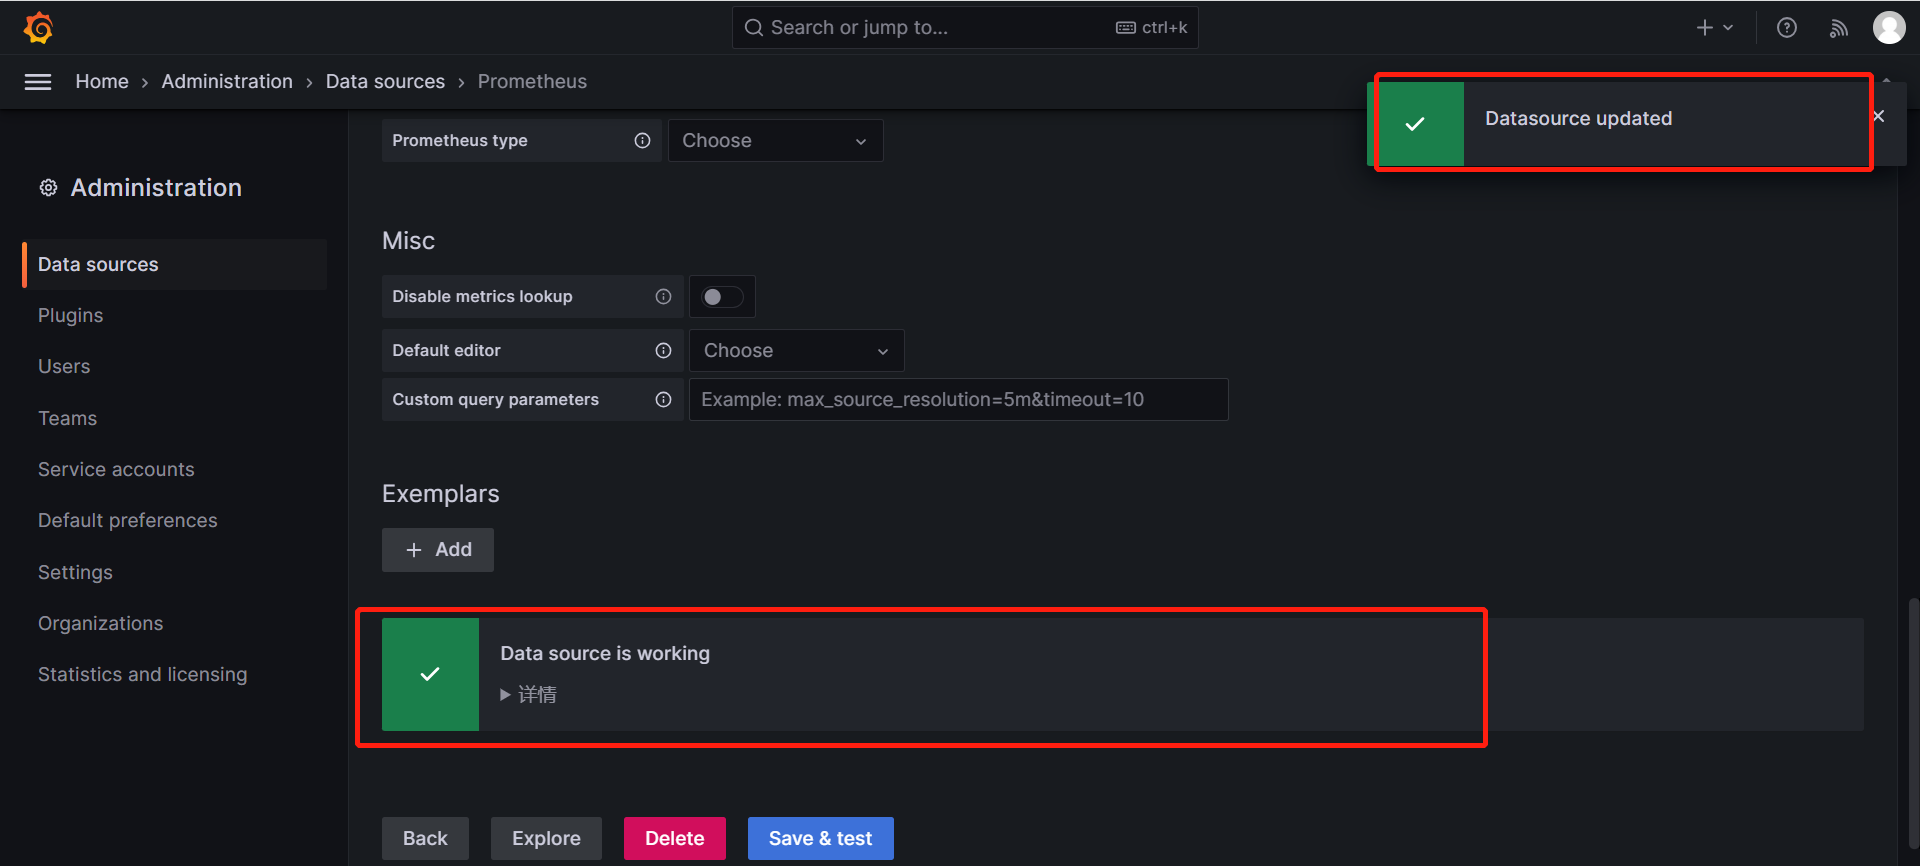Toggle the Disable metrics lookup switch

tap(722, 297)
